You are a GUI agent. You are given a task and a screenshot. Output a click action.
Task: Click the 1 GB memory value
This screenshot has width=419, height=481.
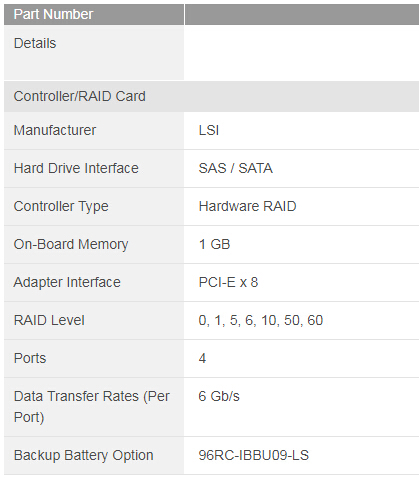point(214,244)
